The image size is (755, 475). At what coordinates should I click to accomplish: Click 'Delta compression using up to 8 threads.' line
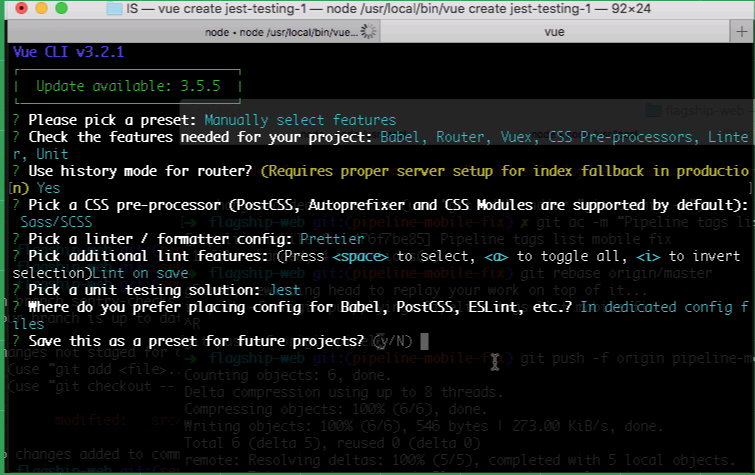tap(344, 392)
